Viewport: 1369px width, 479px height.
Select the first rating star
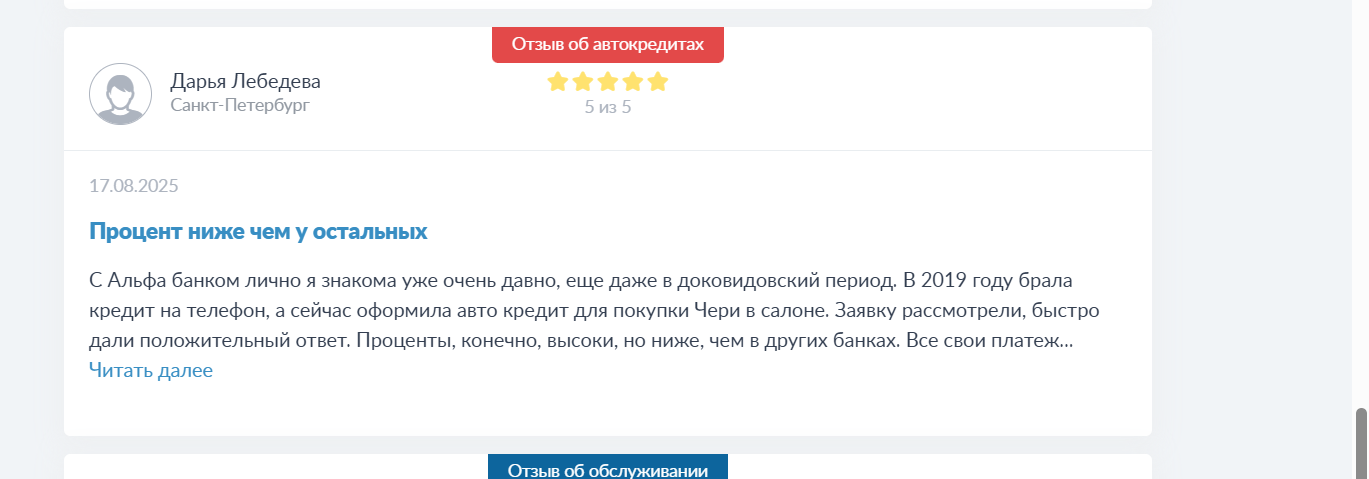pyautogui.click(x=558, y=82)
